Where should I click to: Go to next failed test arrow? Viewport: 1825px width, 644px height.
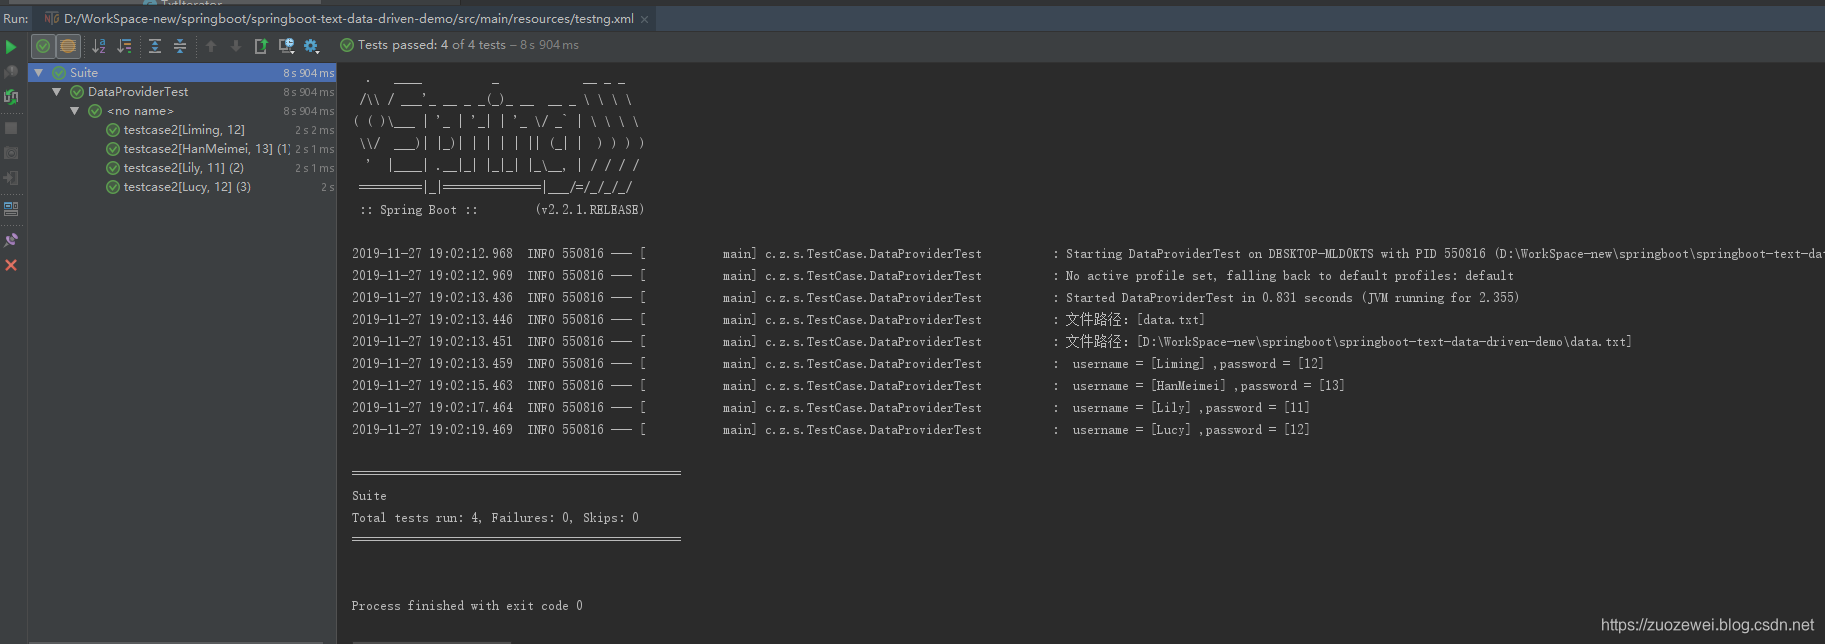(x=236, y=46)
